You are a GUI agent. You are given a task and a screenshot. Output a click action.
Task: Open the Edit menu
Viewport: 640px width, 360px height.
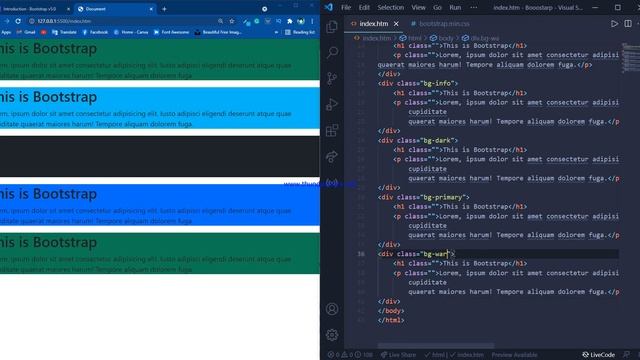[x=364, y=7]
